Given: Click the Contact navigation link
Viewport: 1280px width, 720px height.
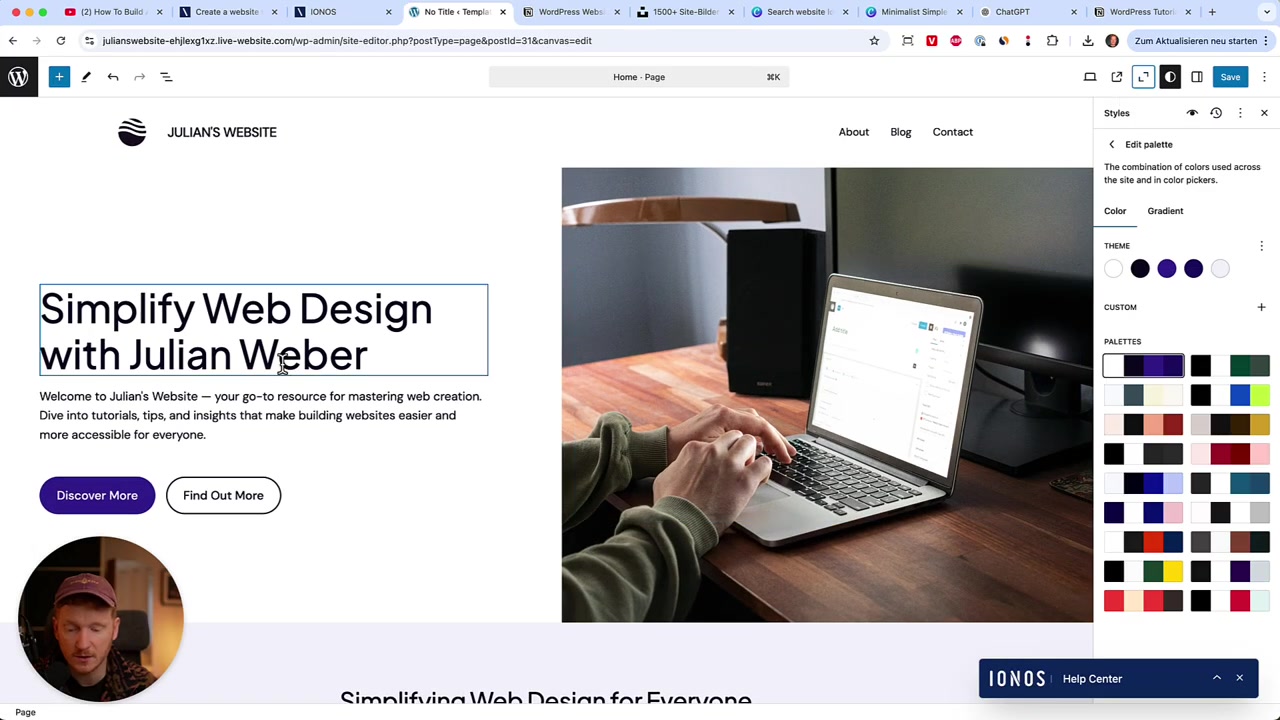Looking at the screenshot, I should tap(953, 132).
